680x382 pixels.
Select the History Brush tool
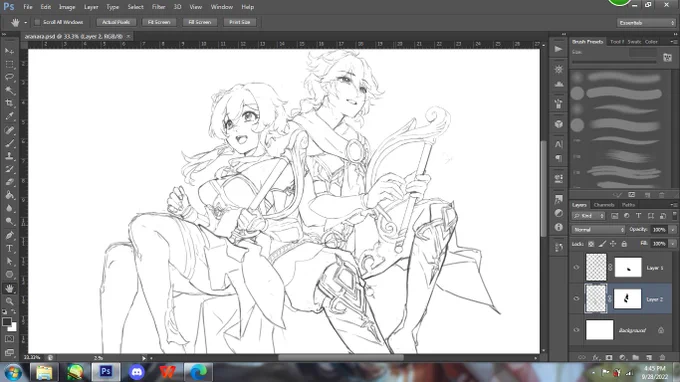[9, 169]
